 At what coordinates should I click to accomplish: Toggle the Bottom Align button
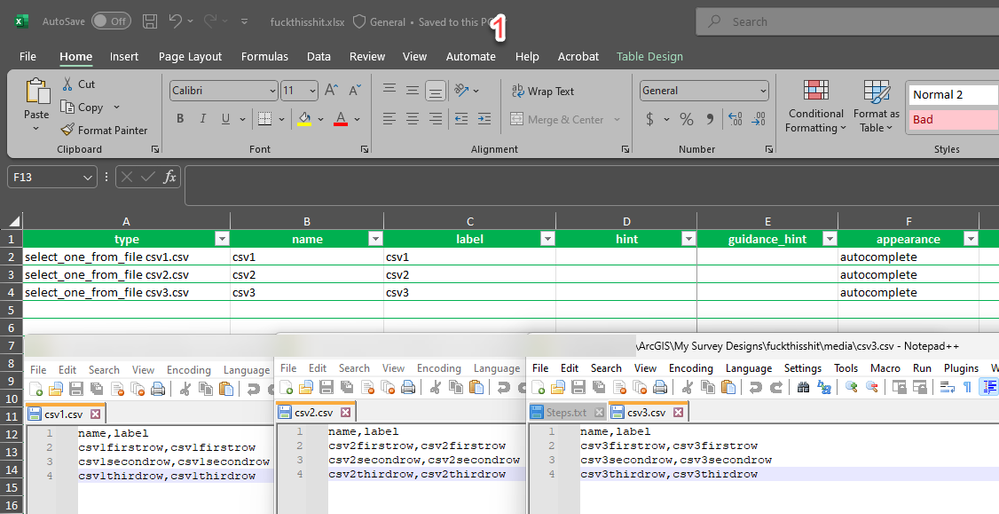click(x=435, y=91)
